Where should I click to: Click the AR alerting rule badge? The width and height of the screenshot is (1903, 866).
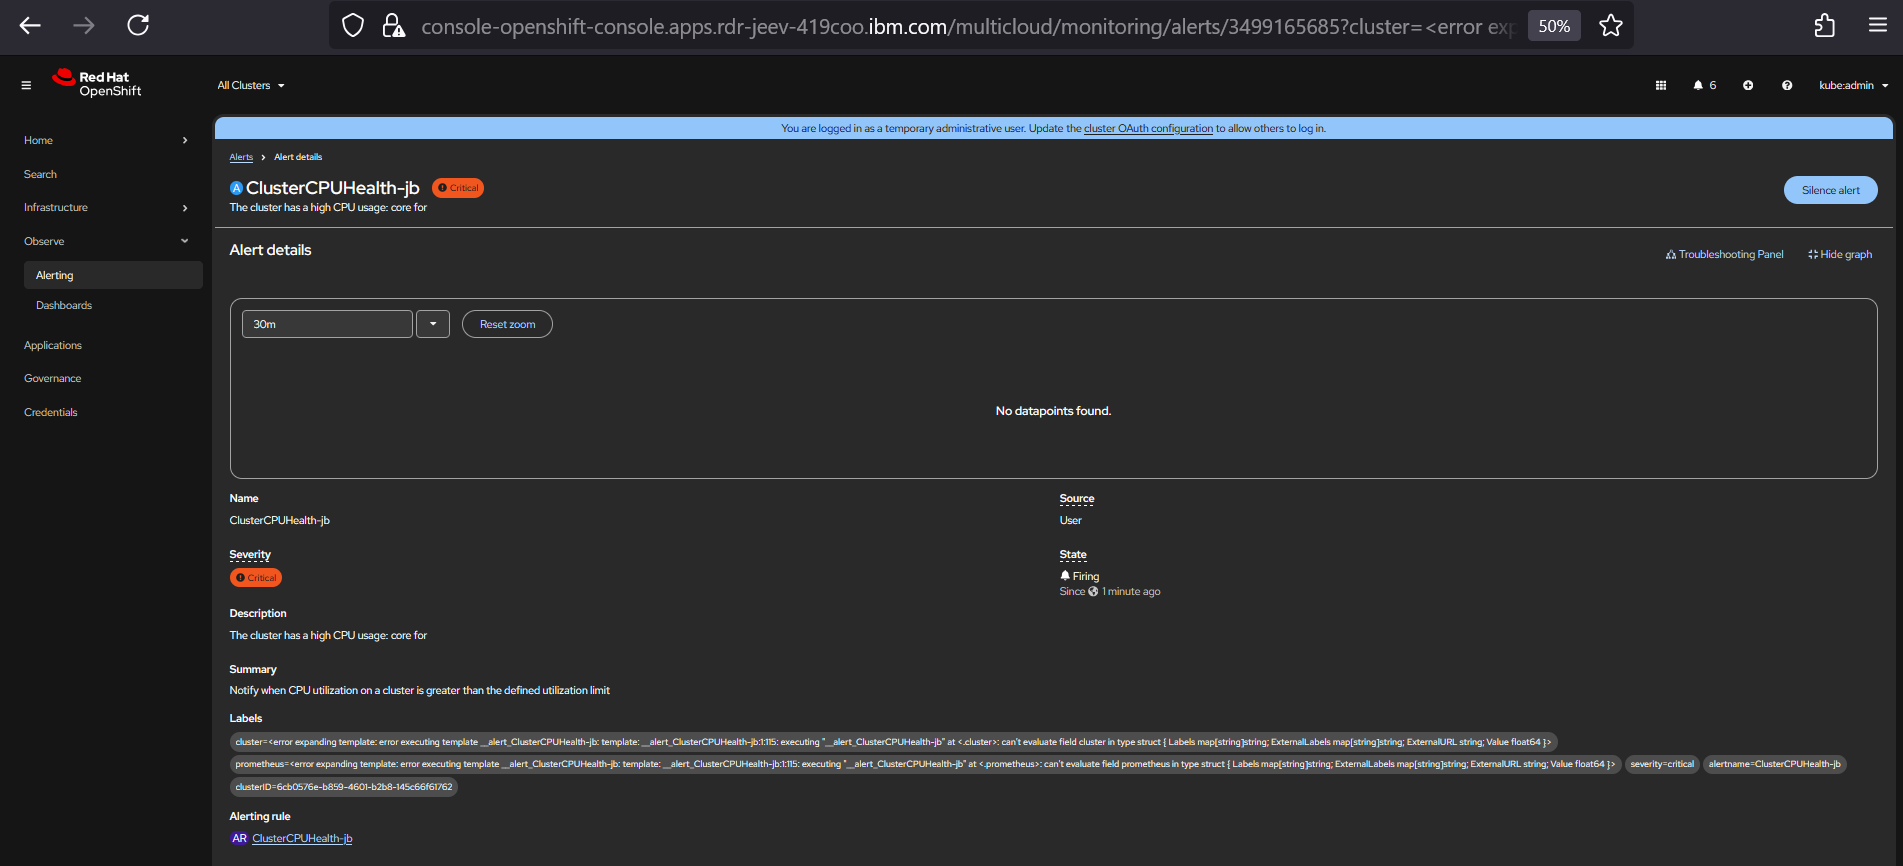pyautogui.click(x=239, y=839)
